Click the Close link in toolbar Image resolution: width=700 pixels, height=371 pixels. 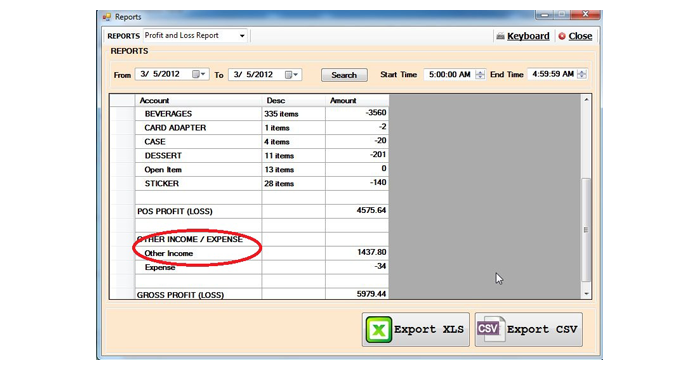[x=580, y=36]
